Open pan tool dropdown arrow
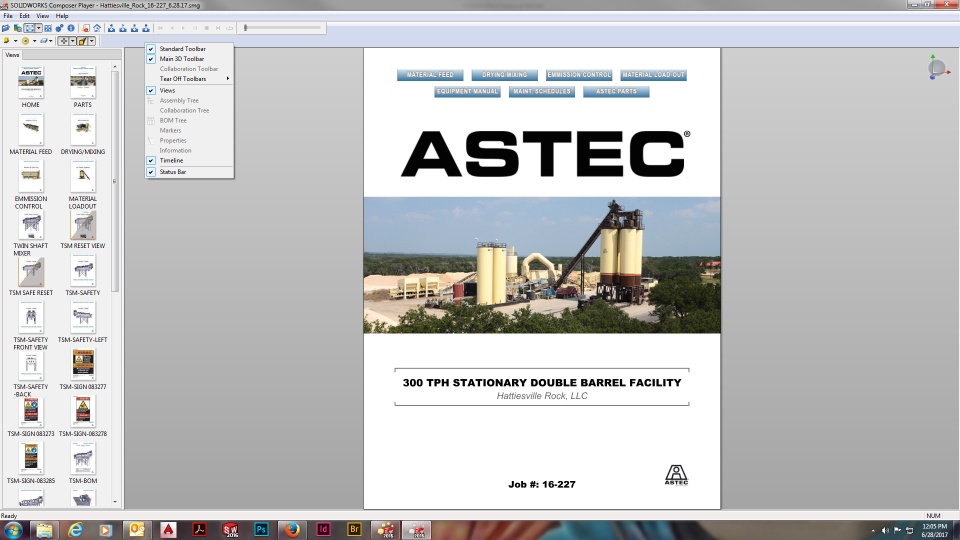The height and width of the screenshot is (540, 960). [x=72, y=41]
